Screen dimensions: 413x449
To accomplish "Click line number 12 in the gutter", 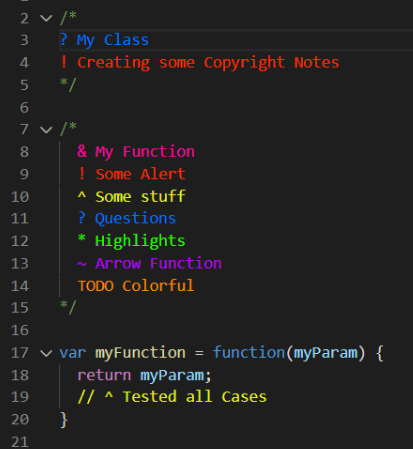I will tap(20, 241).
